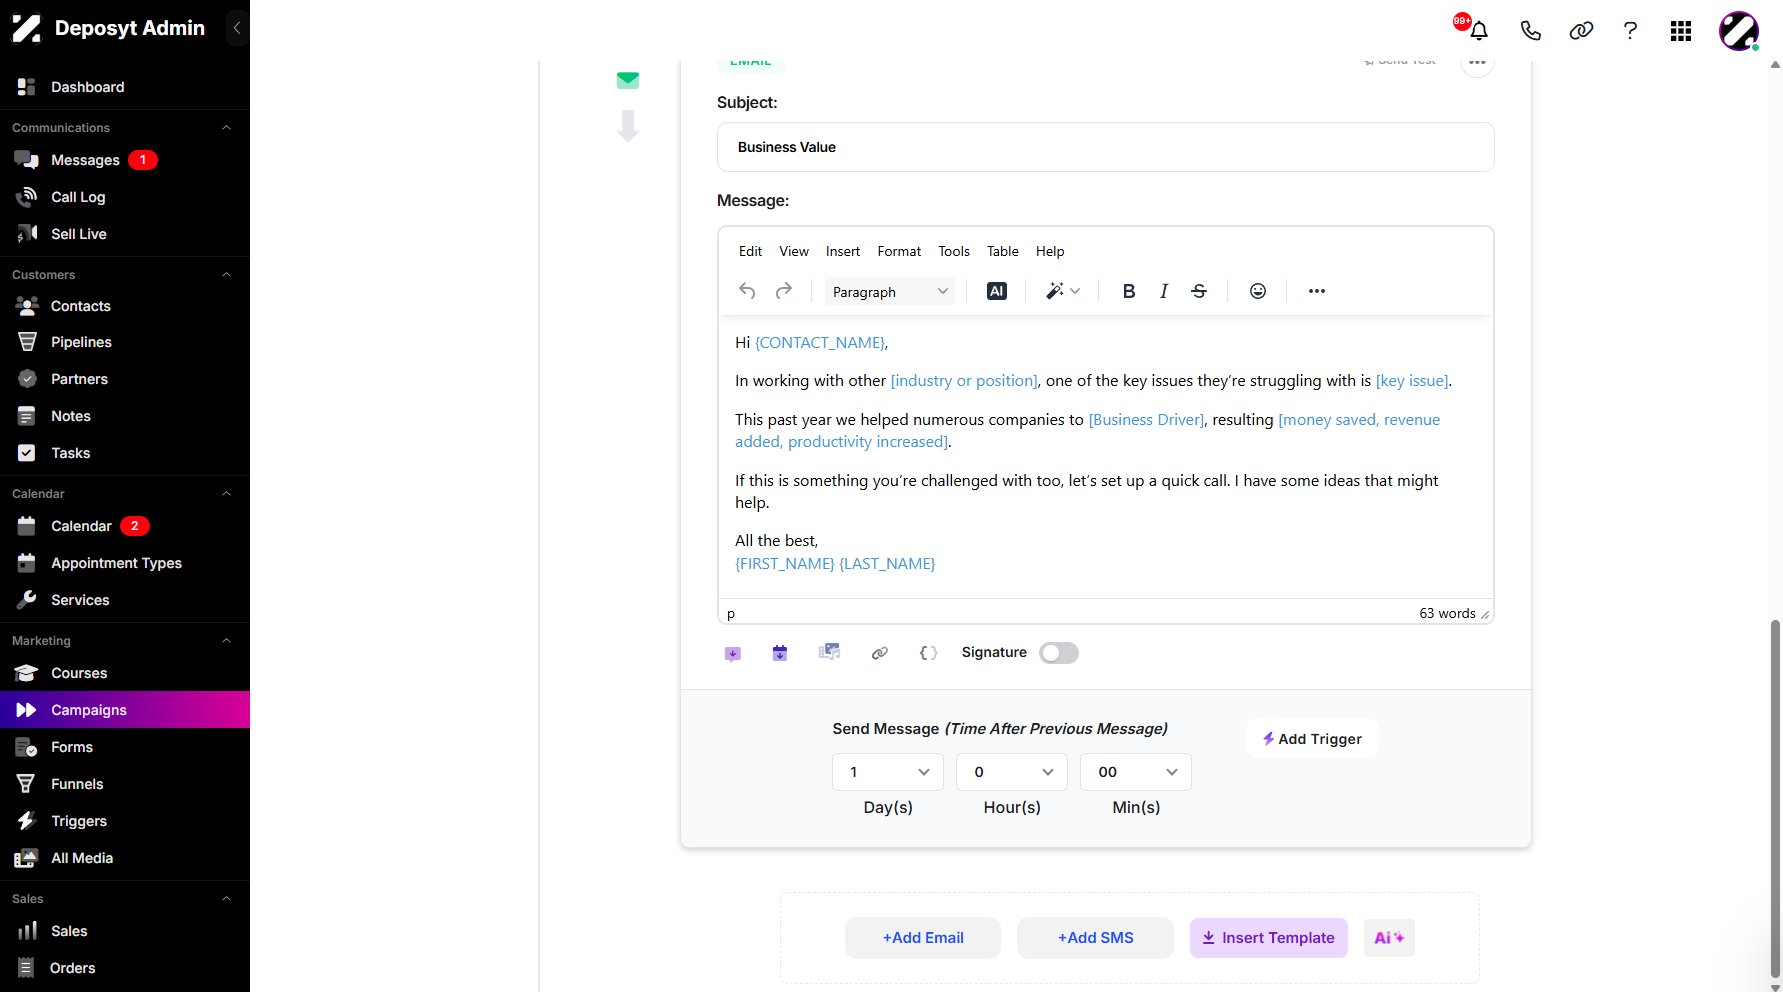Screen dimensions: 1783x992
Task: Click the Add Trigger button
Action: click(x=1312, y=739)
